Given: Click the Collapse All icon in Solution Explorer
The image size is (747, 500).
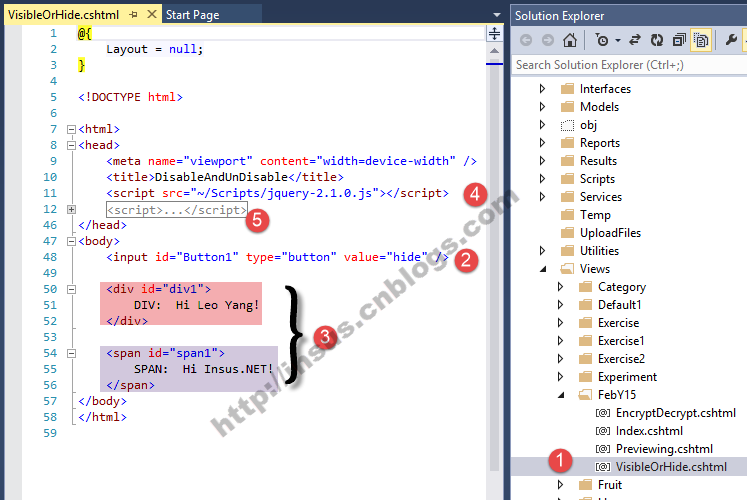Looking at the screenshot, I should (679, 40).
